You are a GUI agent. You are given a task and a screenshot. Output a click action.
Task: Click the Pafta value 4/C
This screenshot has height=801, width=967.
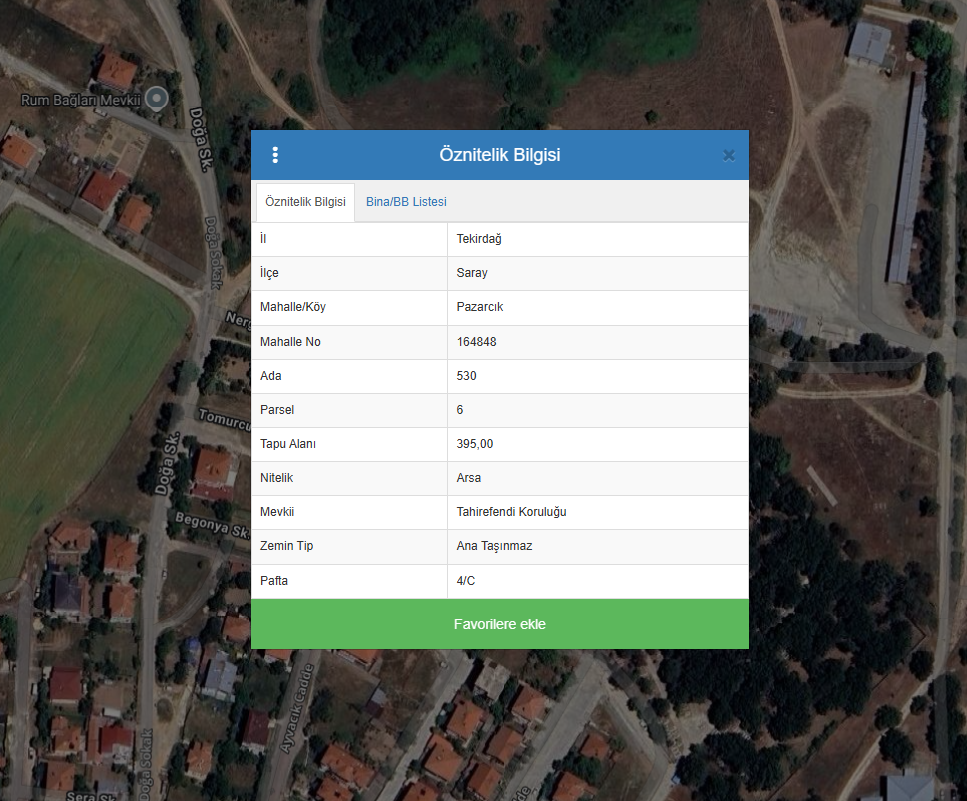tap(466, 580)
